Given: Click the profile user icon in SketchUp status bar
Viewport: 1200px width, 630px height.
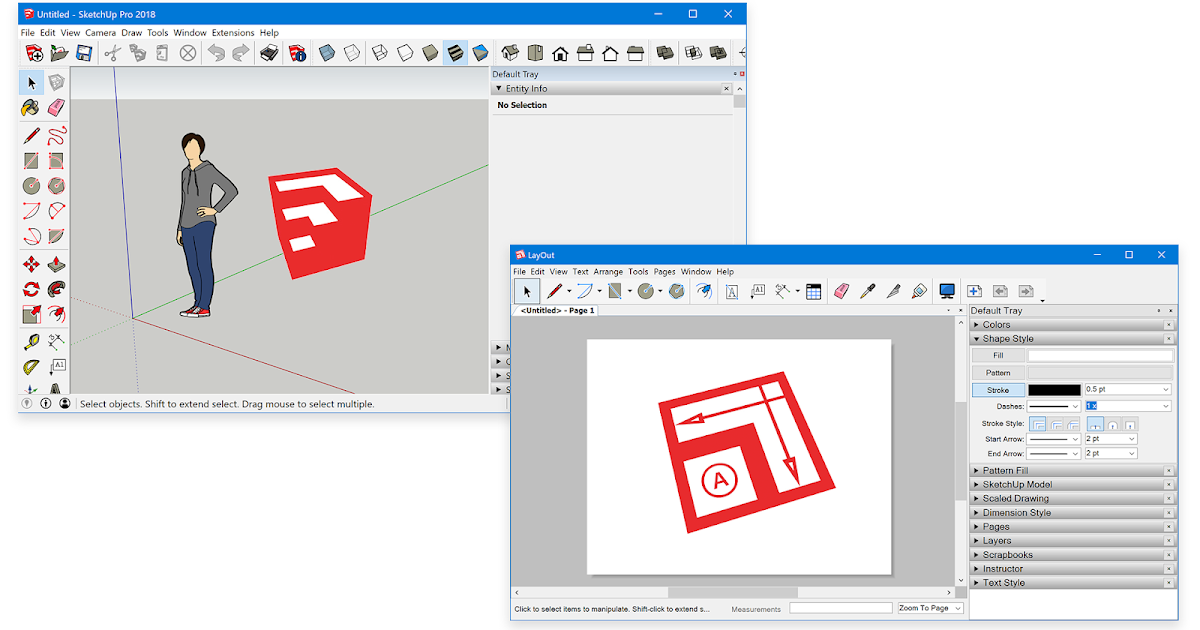Looking at the screenshot, I should point(65,404).
